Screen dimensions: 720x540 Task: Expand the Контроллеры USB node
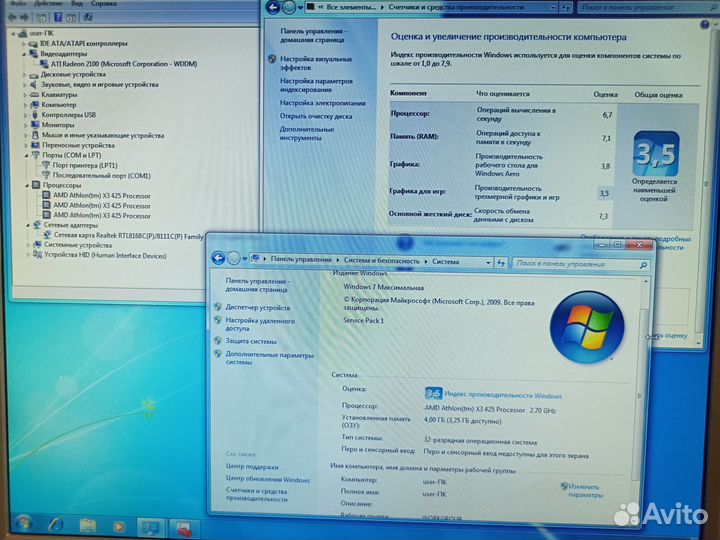pyautogui.click(x=25, y=115)
